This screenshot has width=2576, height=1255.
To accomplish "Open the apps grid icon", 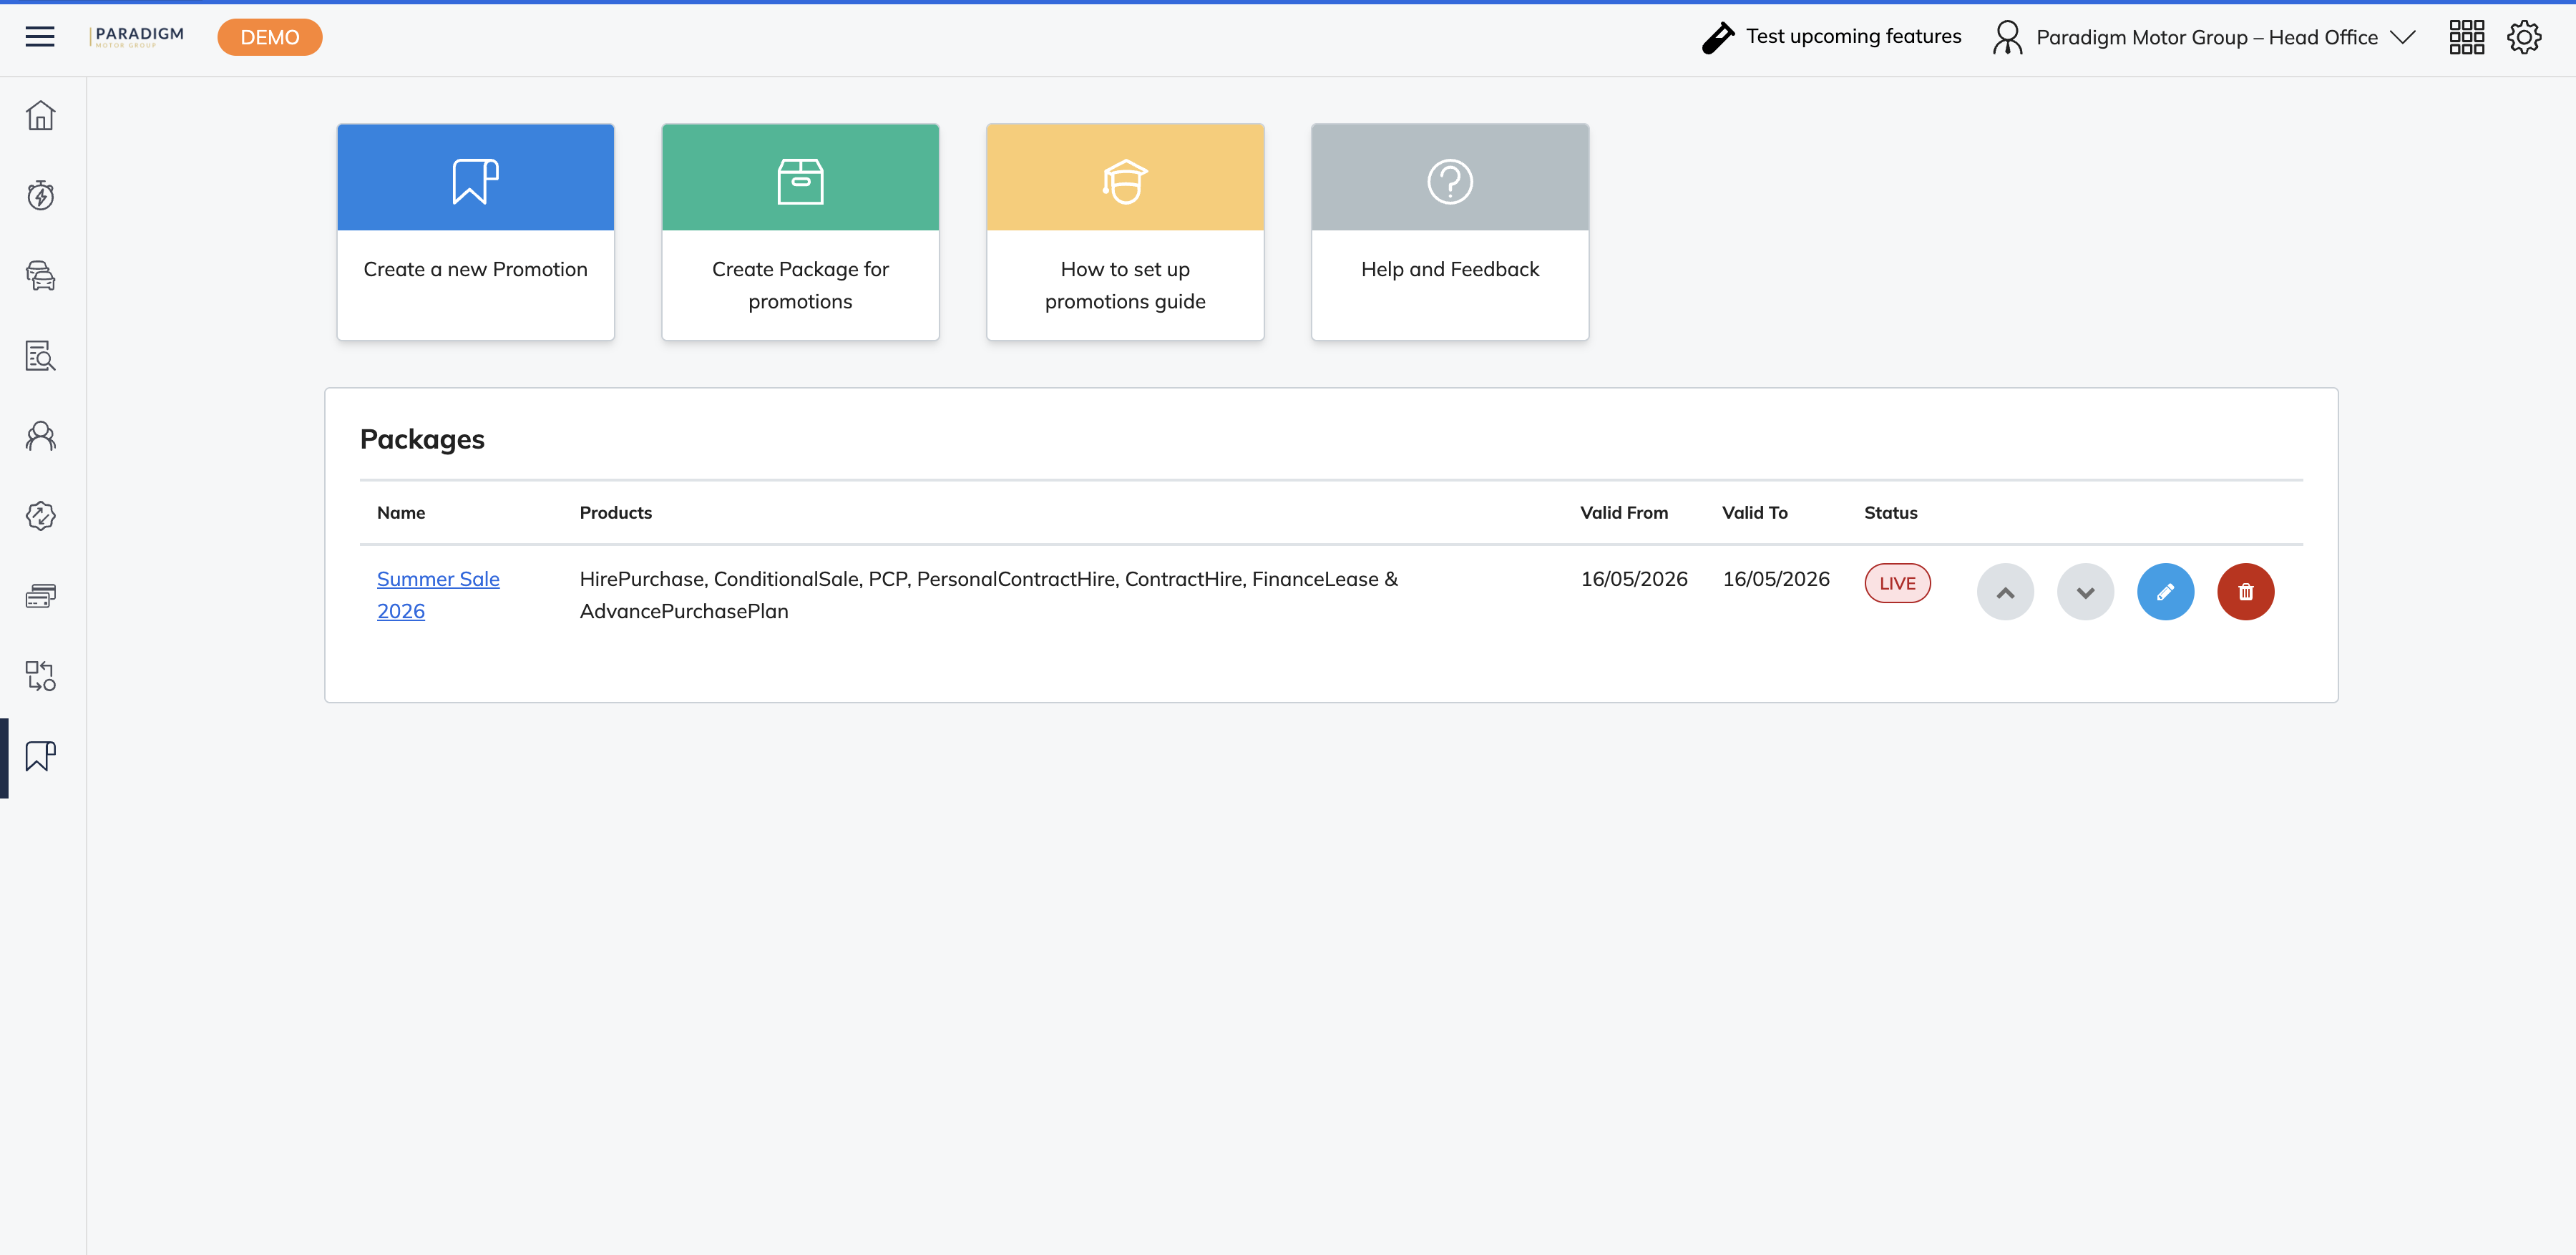I will click(2467, 37).
